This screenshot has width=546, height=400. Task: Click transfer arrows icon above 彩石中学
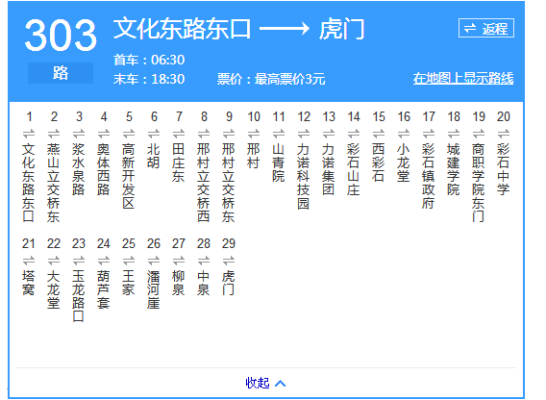pos(504,133)
